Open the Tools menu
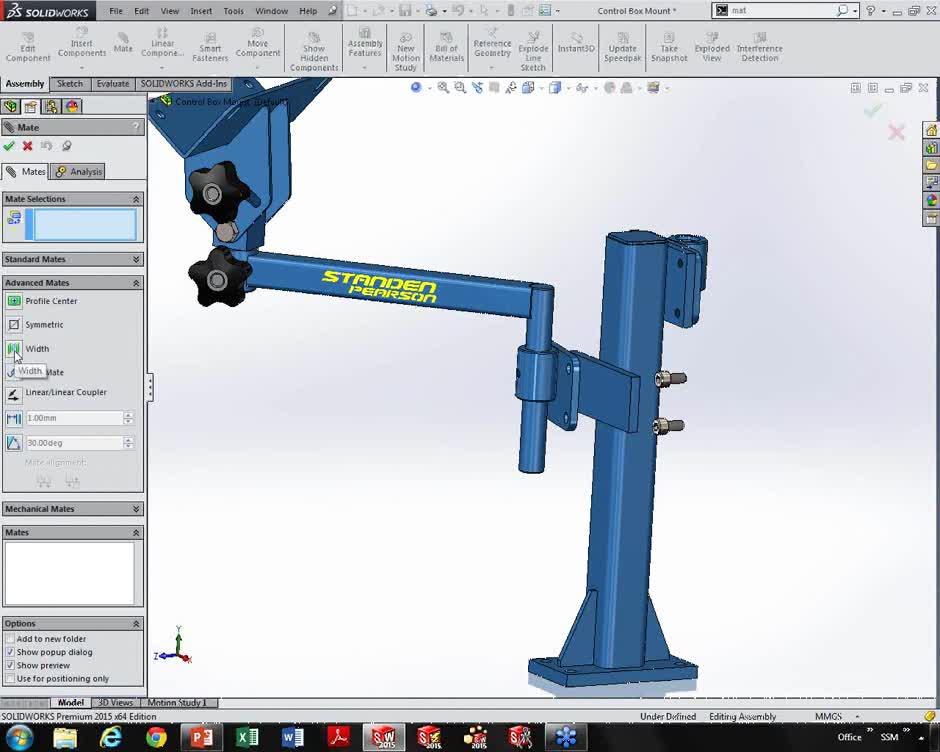The height and width of the screenshot is (752, 940). coord(233,11)
